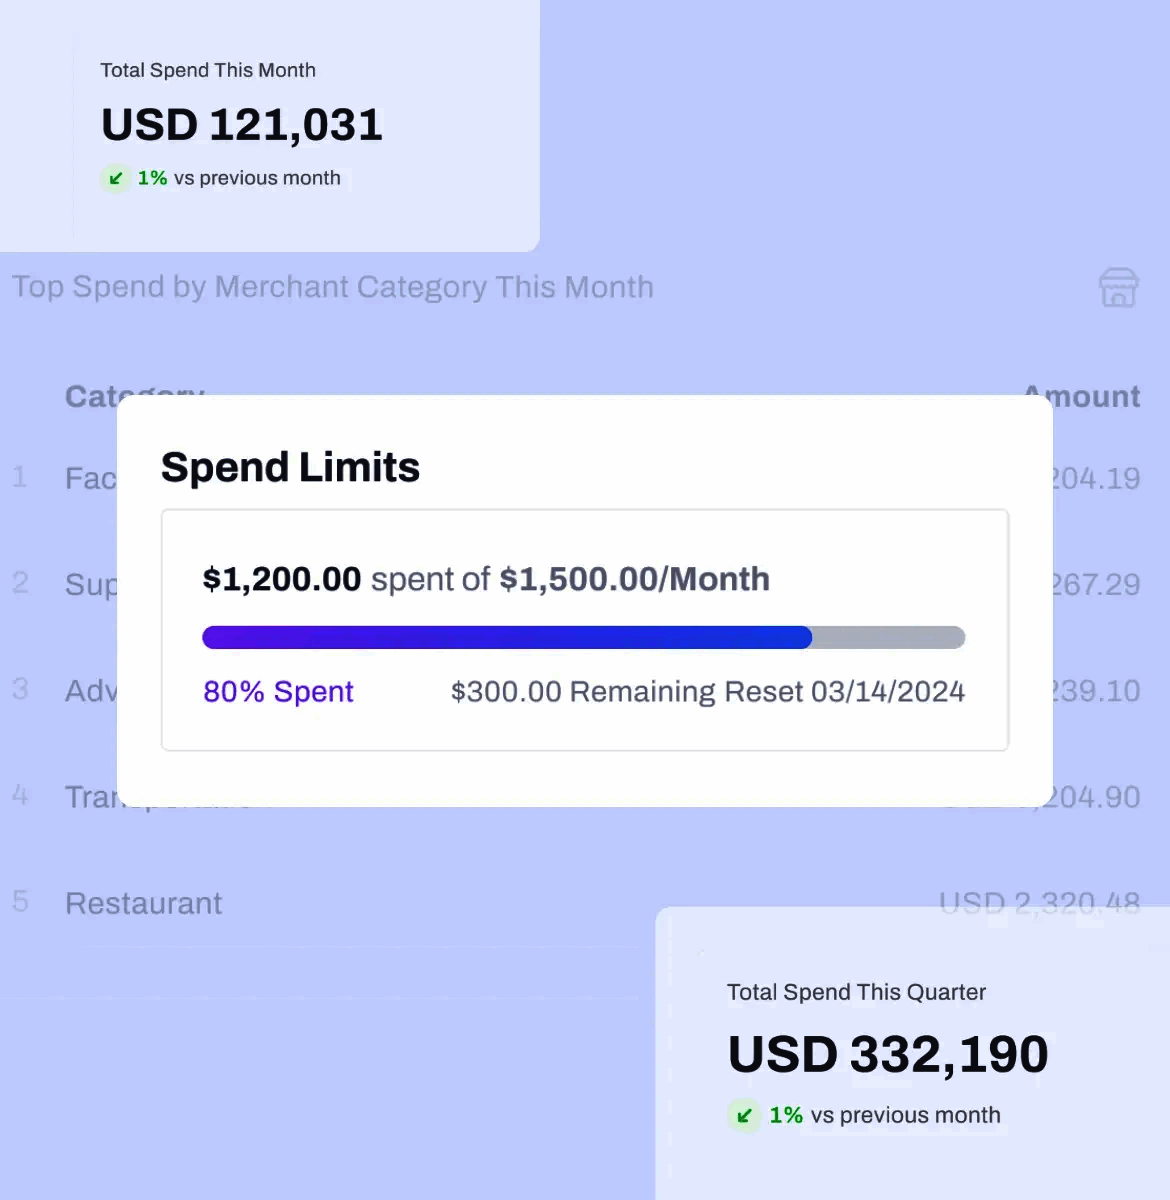
Task: Click the storefront icon beside the merchant category heading
Action: 1118,288
